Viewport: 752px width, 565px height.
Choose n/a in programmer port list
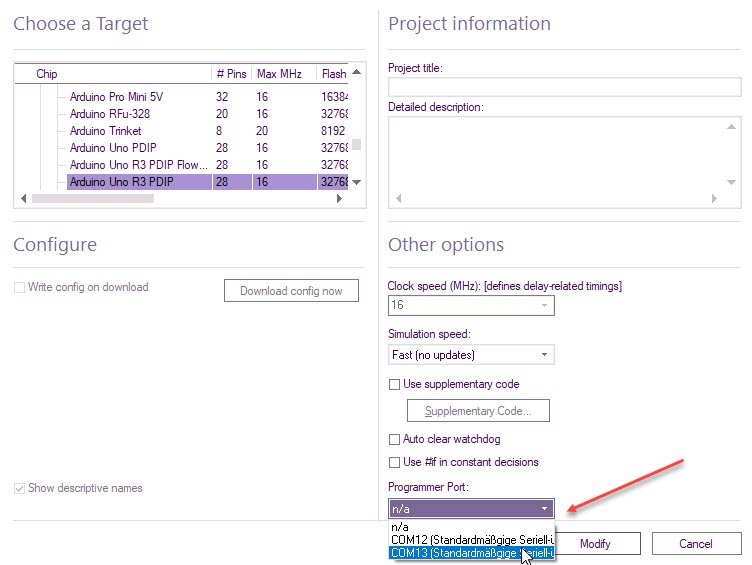coord(472,527)
